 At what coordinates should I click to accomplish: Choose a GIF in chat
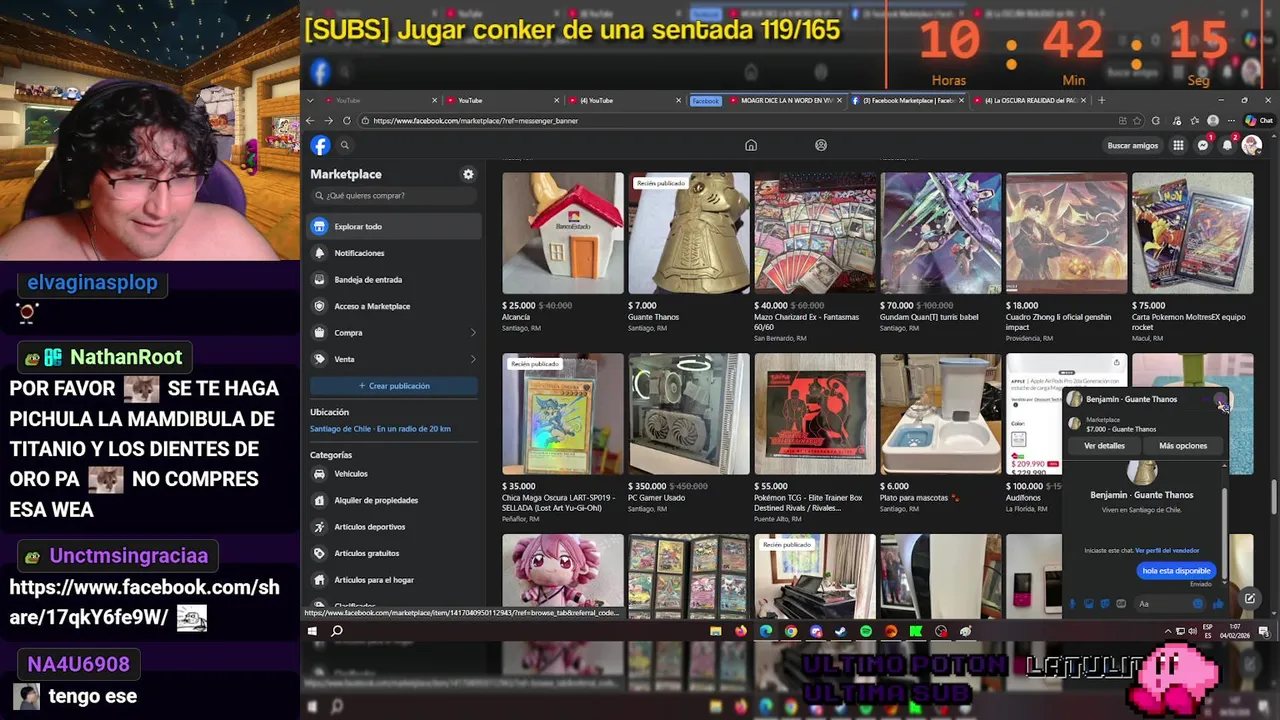(x=1121, y=604)
